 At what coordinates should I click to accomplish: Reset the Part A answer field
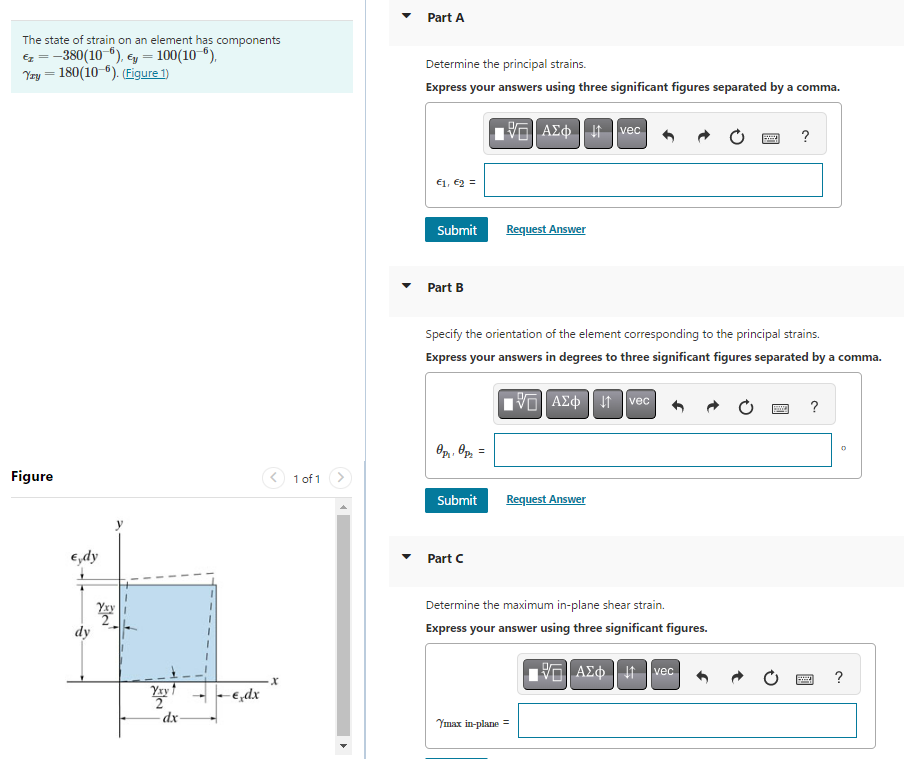[737, 137]
